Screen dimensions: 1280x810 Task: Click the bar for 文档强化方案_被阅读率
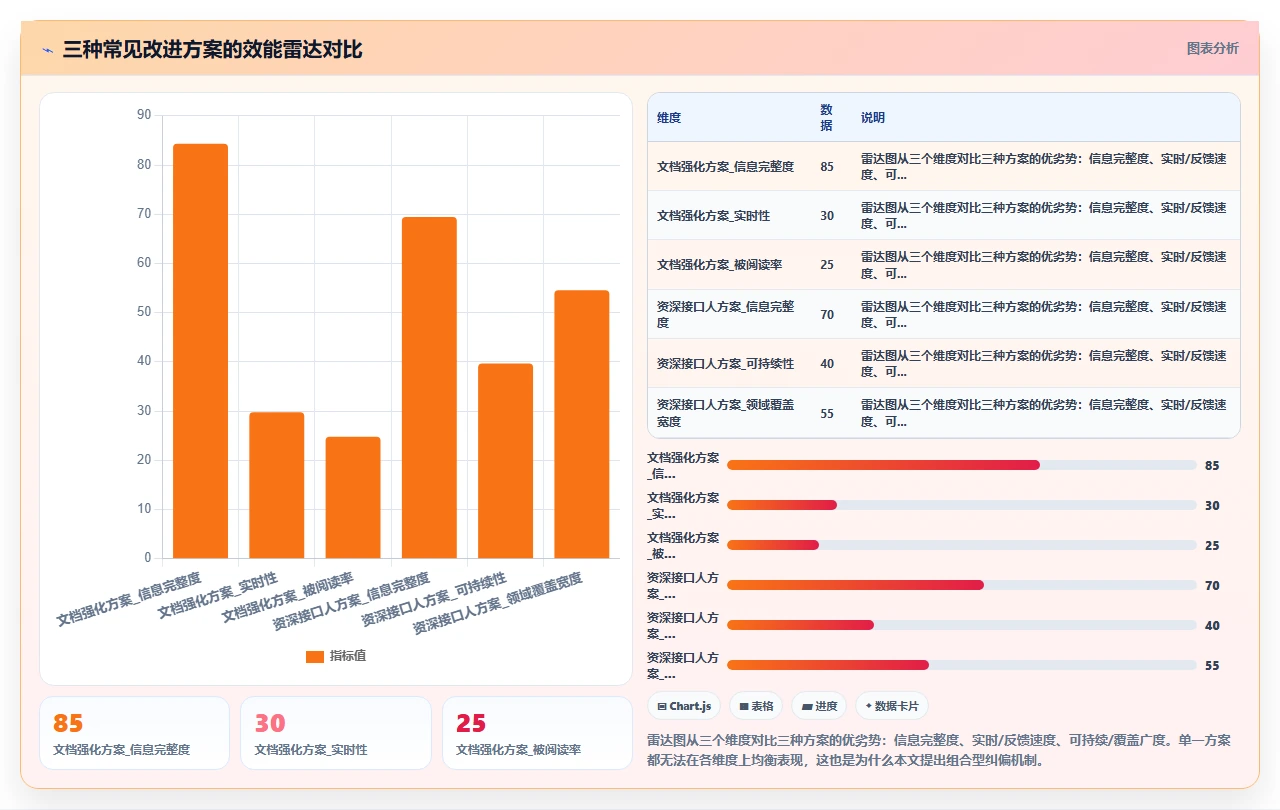pyautogui.click(x=353, y=497)
